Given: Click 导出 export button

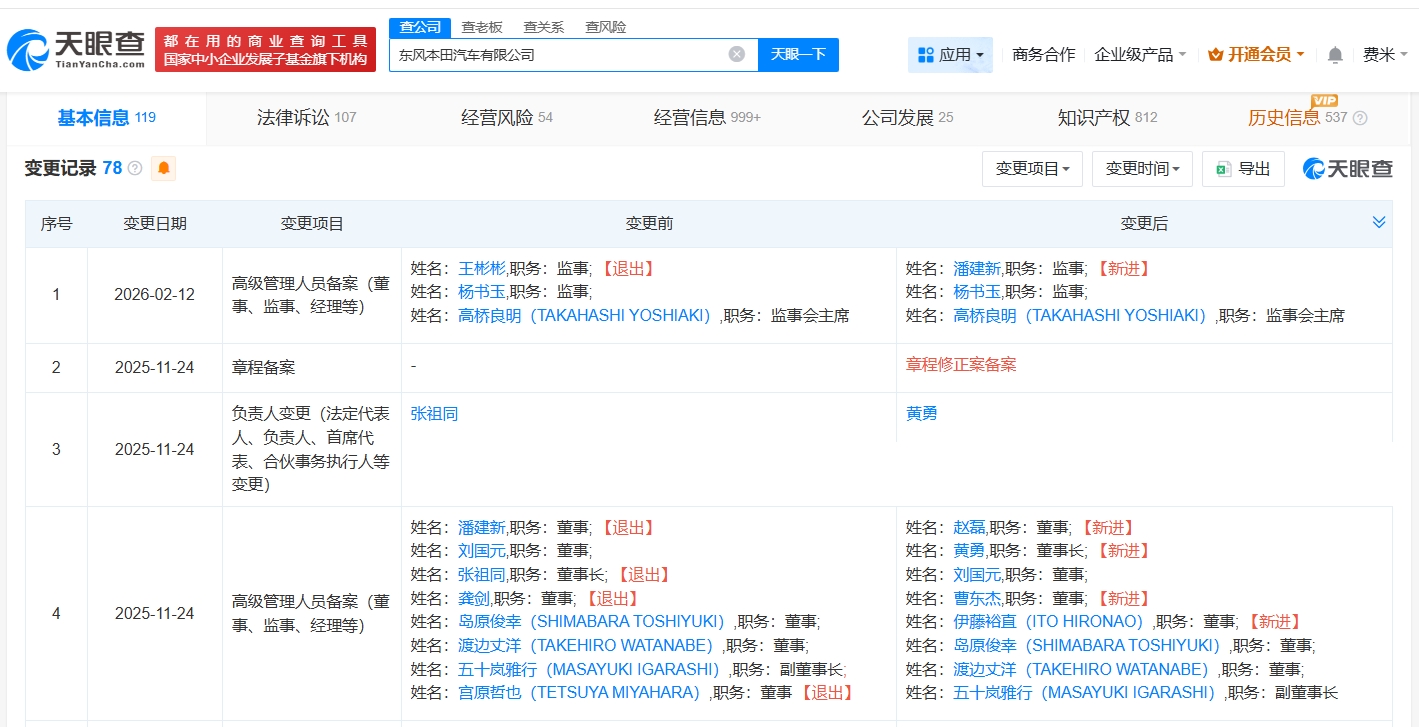Looking at the screenshot, I should (x=1243, y=169).
